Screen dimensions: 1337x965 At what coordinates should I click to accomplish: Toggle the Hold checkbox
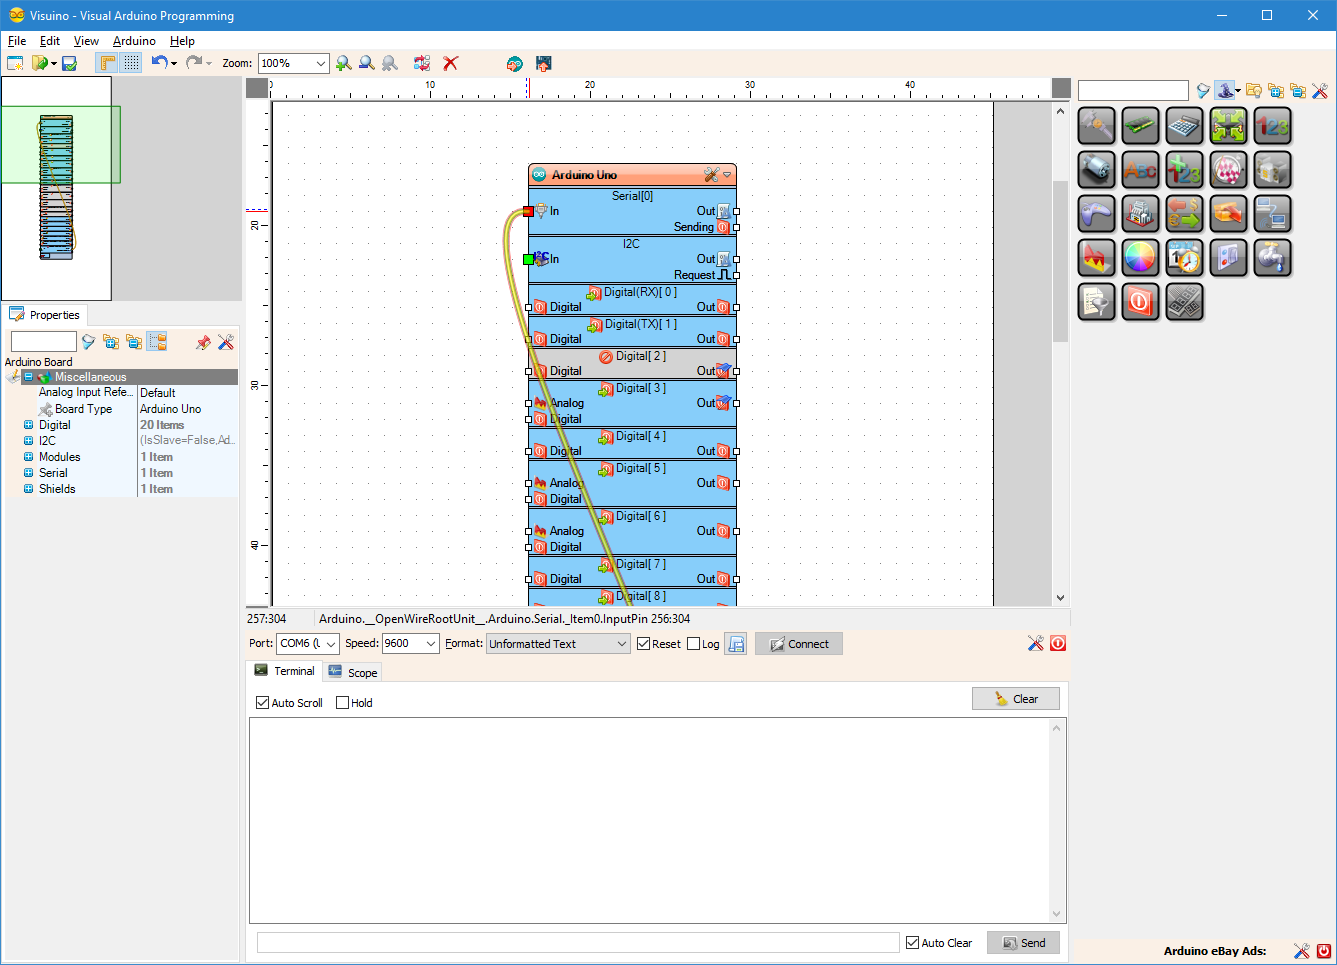343,703
